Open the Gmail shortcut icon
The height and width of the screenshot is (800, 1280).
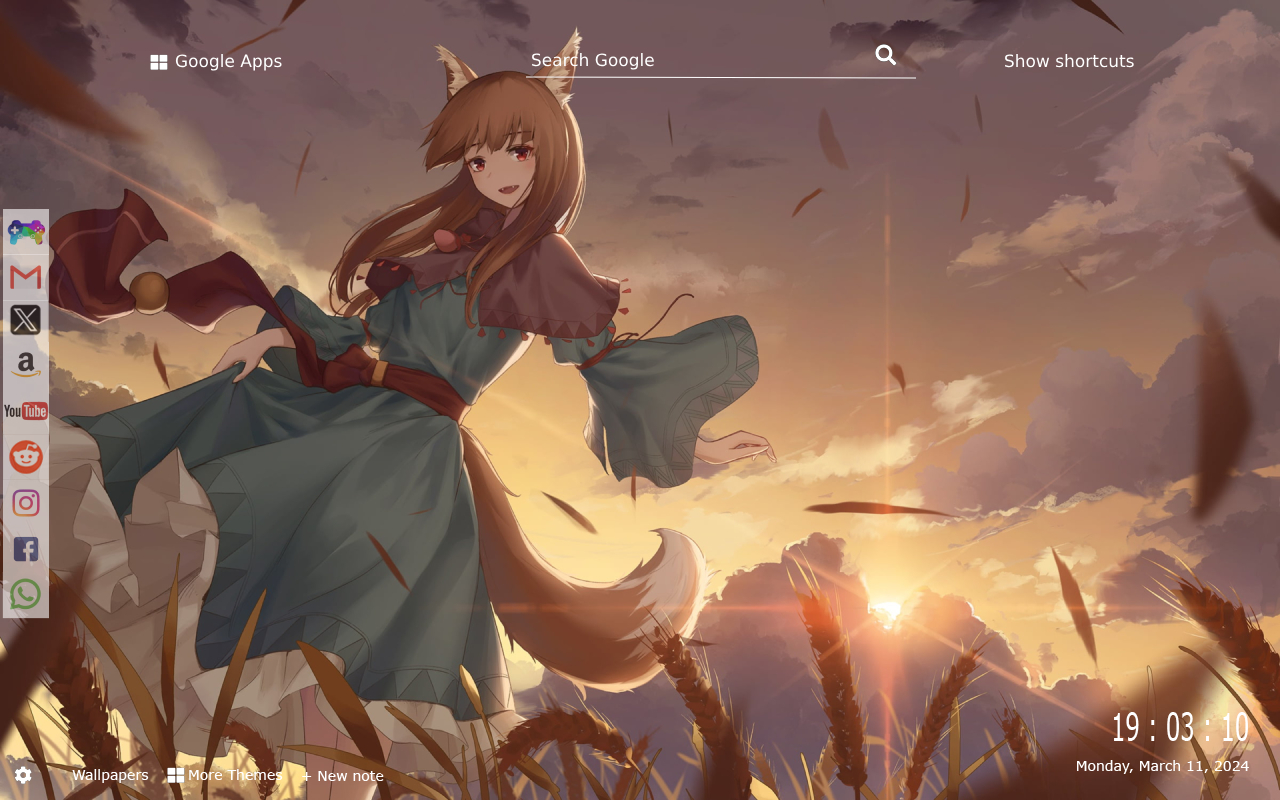point(26,277)
